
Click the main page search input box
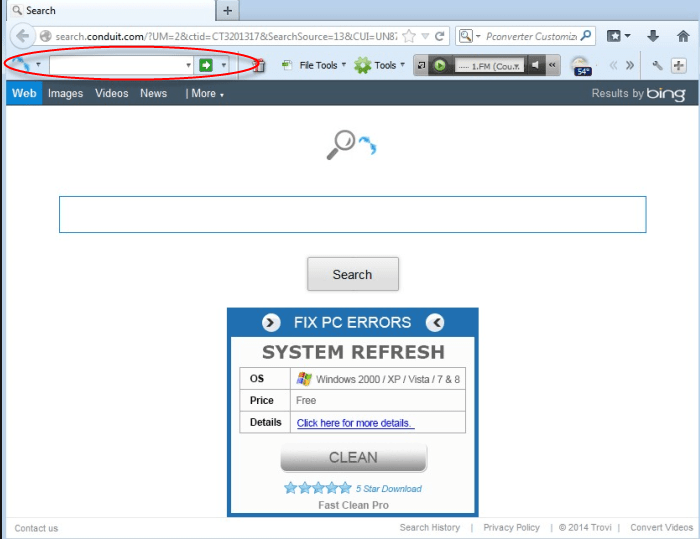(353, 214)
